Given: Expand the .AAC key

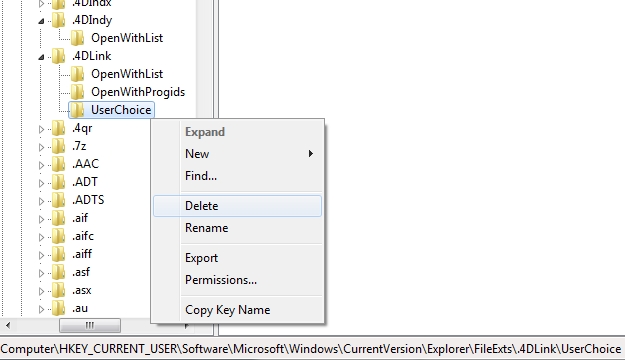Looking at the screenshot, I should [41, 165].
